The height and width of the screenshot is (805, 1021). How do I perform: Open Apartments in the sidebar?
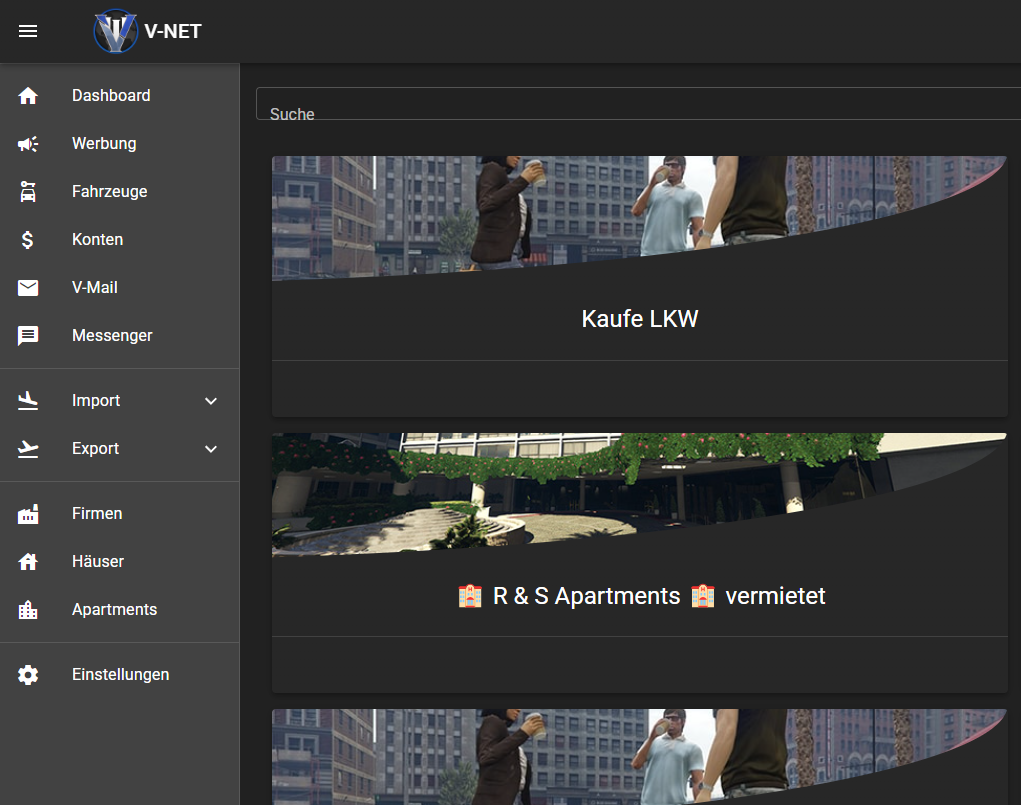pyautogui.click(x=120, y=610)
